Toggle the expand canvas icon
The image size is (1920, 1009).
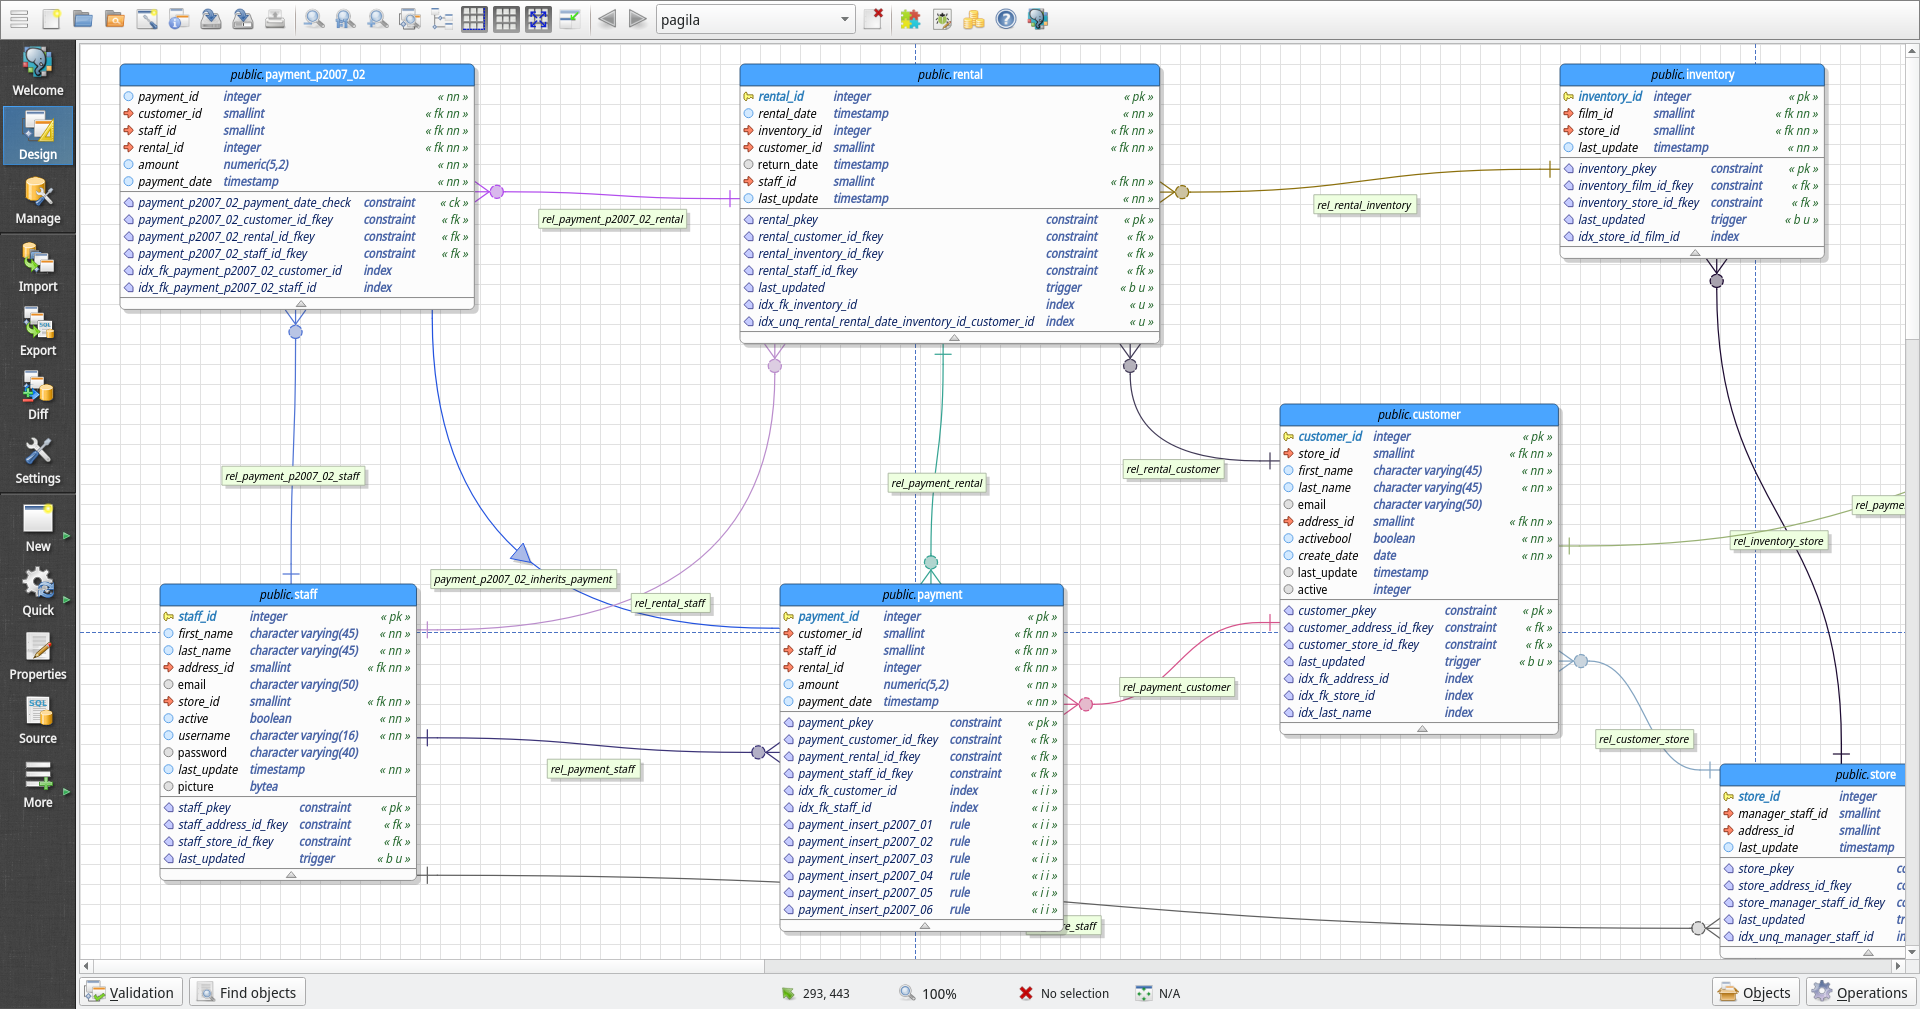[x=538, y=19]
